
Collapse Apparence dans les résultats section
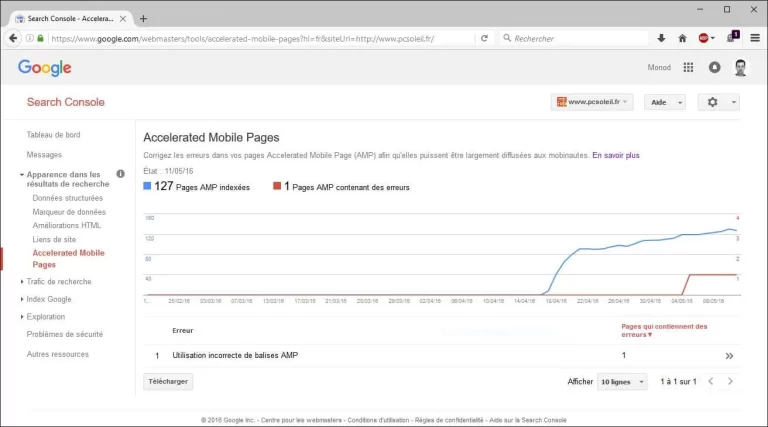coord(22,174)
